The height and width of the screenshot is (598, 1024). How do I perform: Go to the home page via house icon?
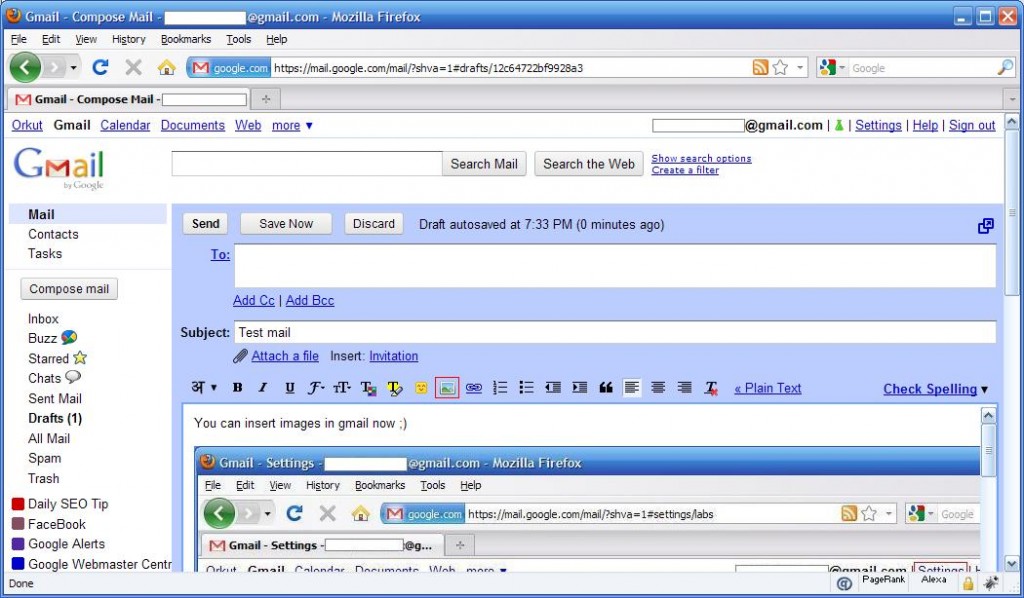[x=167, y=67]
